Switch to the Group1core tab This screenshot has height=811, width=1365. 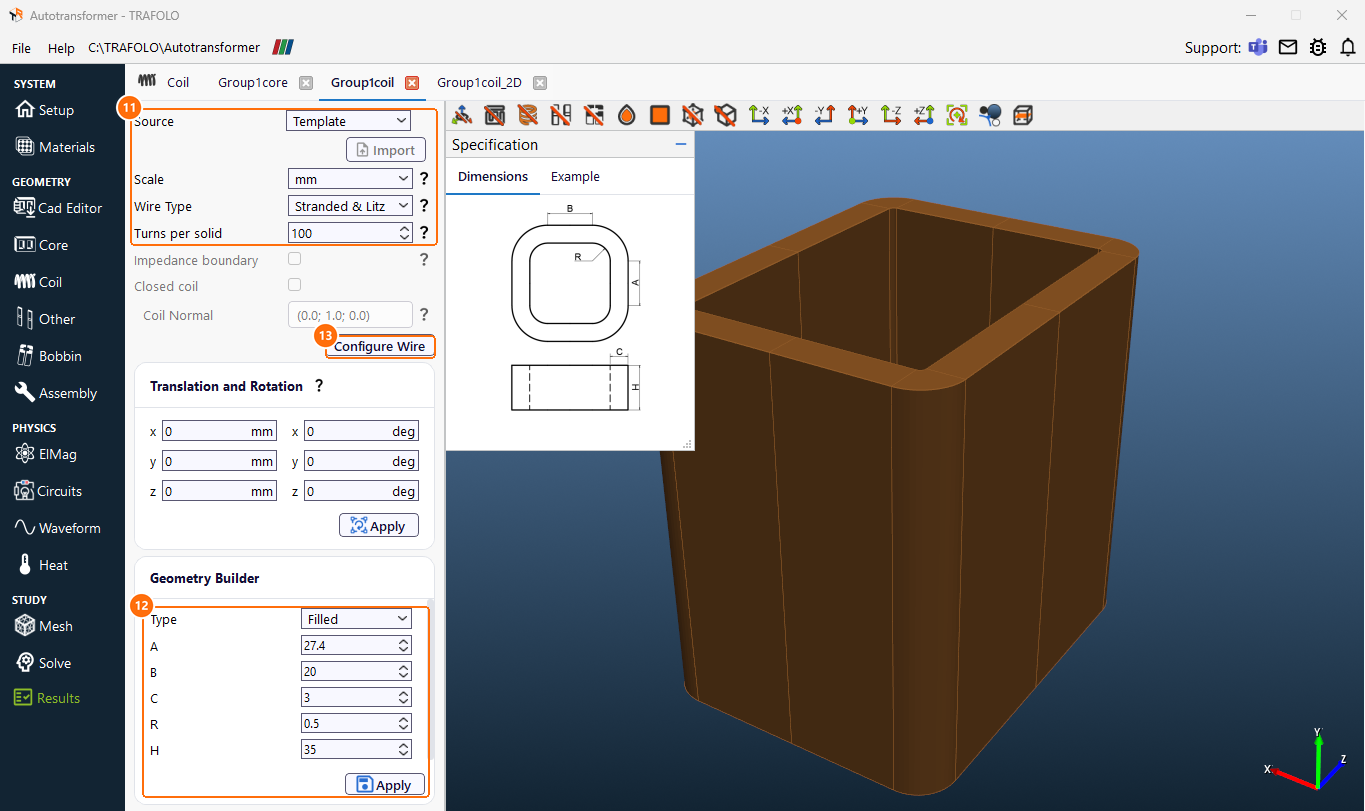pyautogui.click(x=253, y=83)
